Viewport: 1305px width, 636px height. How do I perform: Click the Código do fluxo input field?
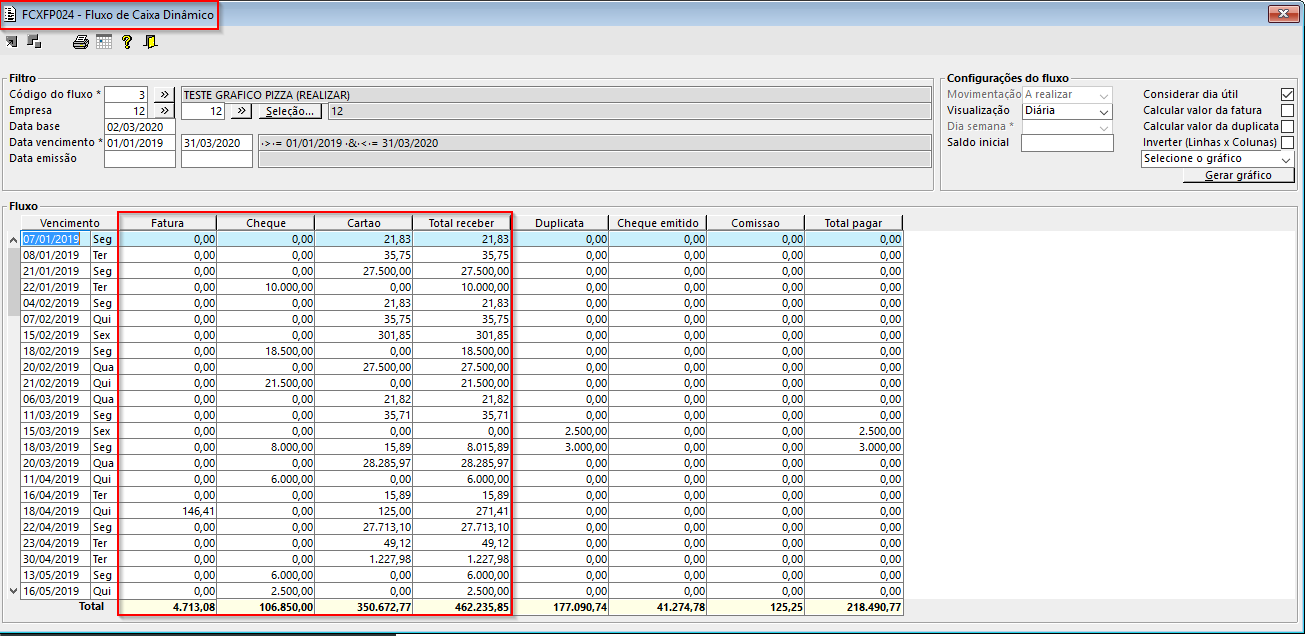(x=127, y=94)
